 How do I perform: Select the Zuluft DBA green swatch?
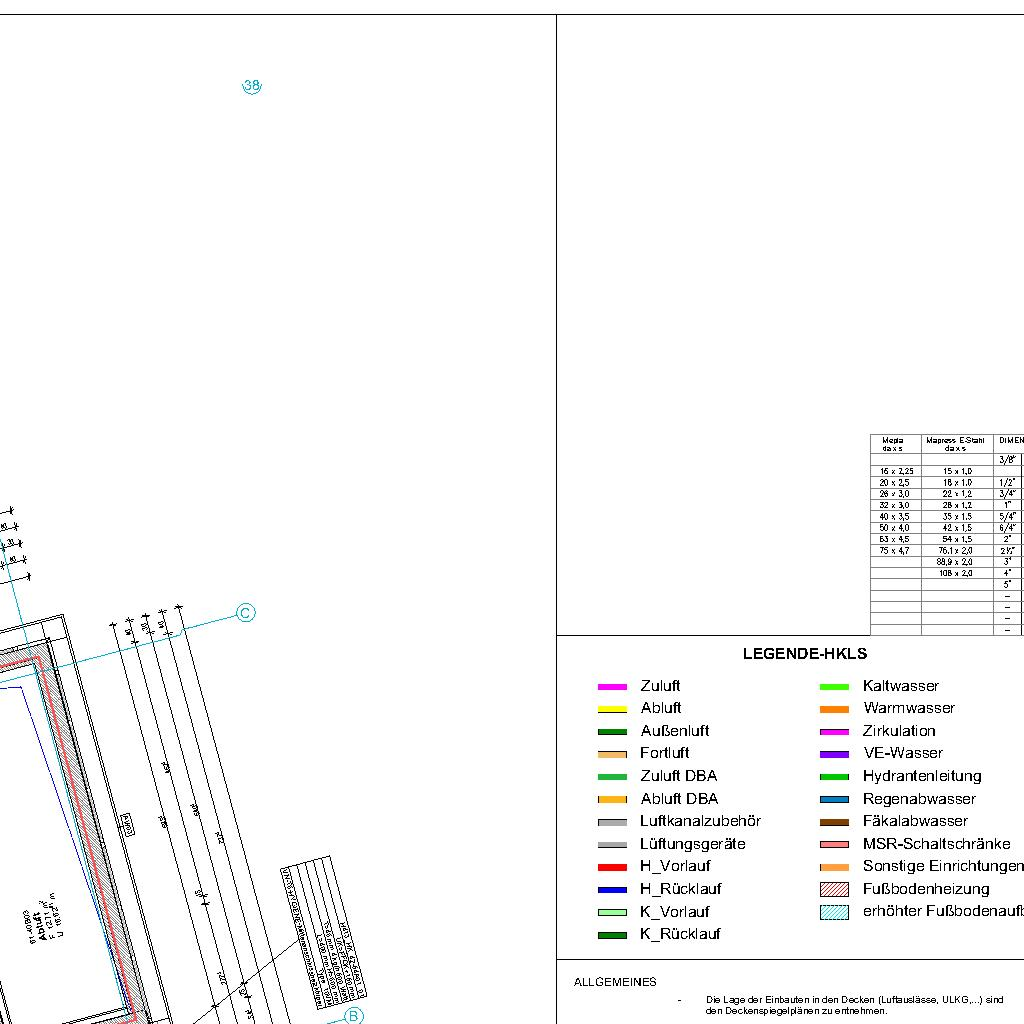[x=612, y=776]
